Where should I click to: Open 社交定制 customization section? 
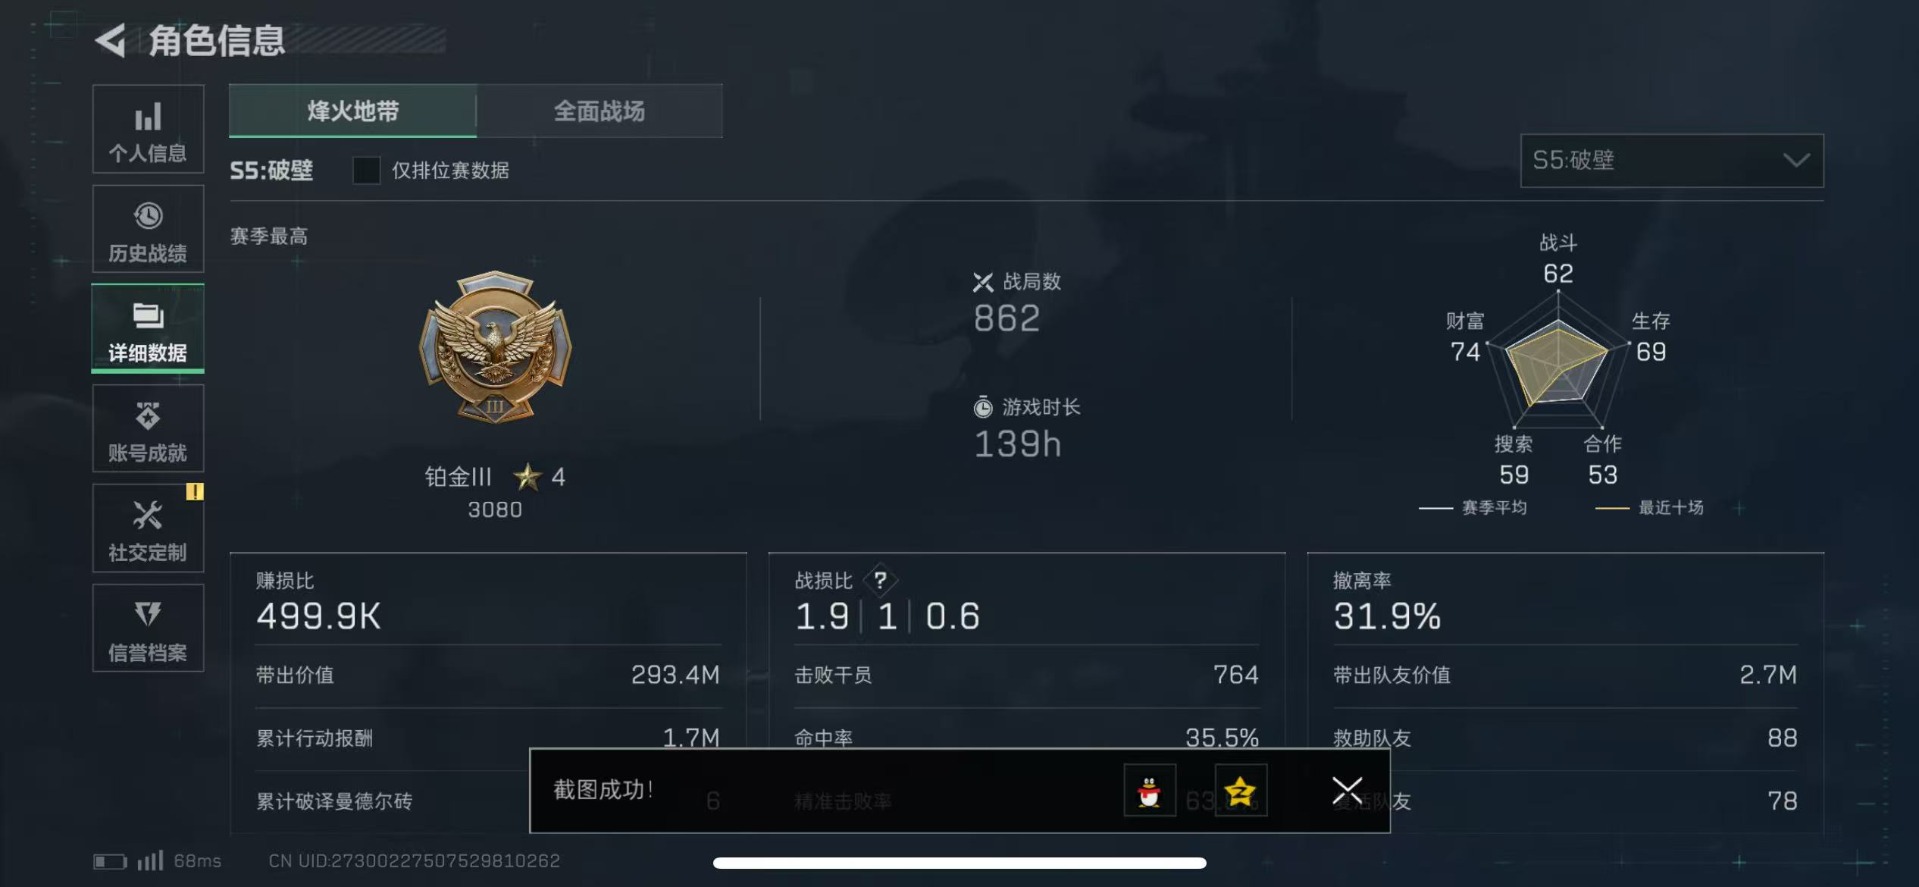(x=148, y=529)
